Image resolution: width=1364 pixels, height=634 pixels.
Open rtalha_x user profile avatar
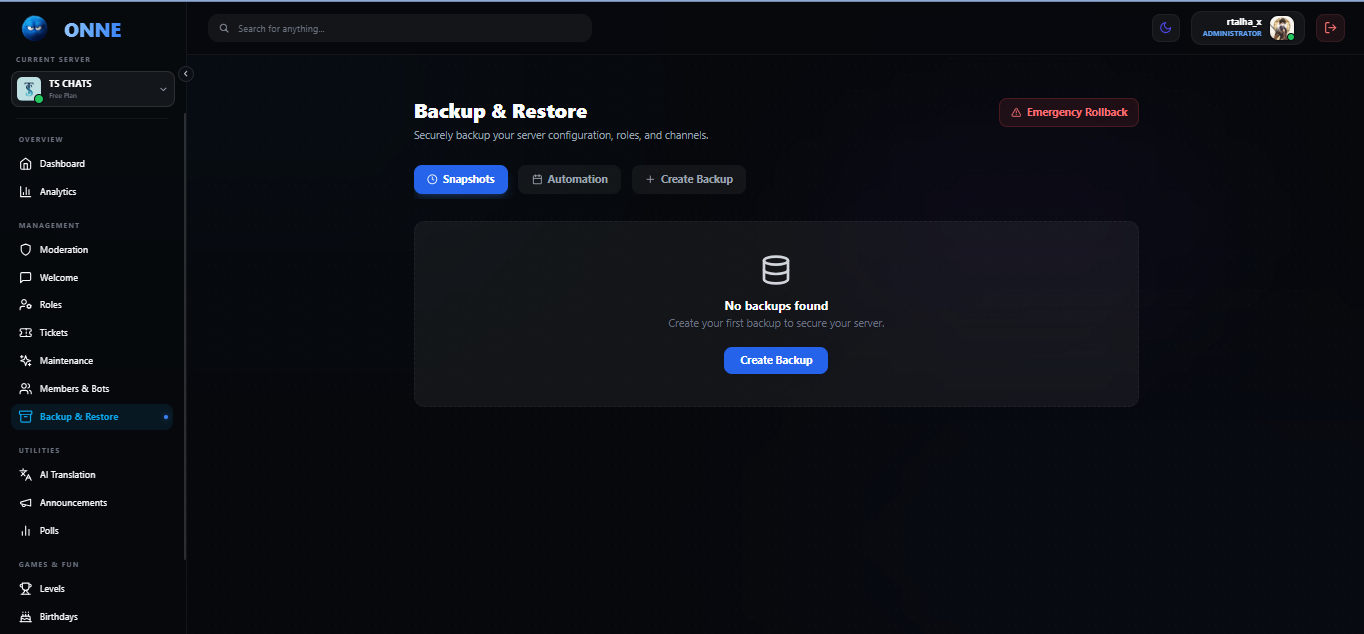[1281, 28]
